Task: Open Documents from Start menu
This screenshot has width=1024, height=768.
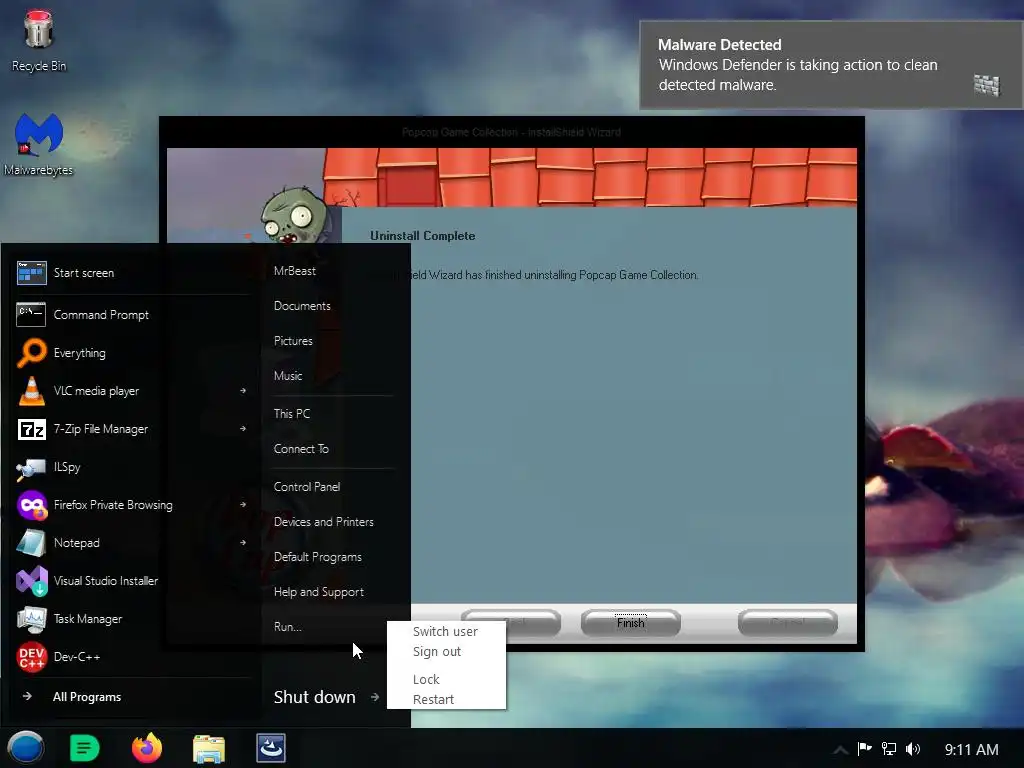Action: 302,306
